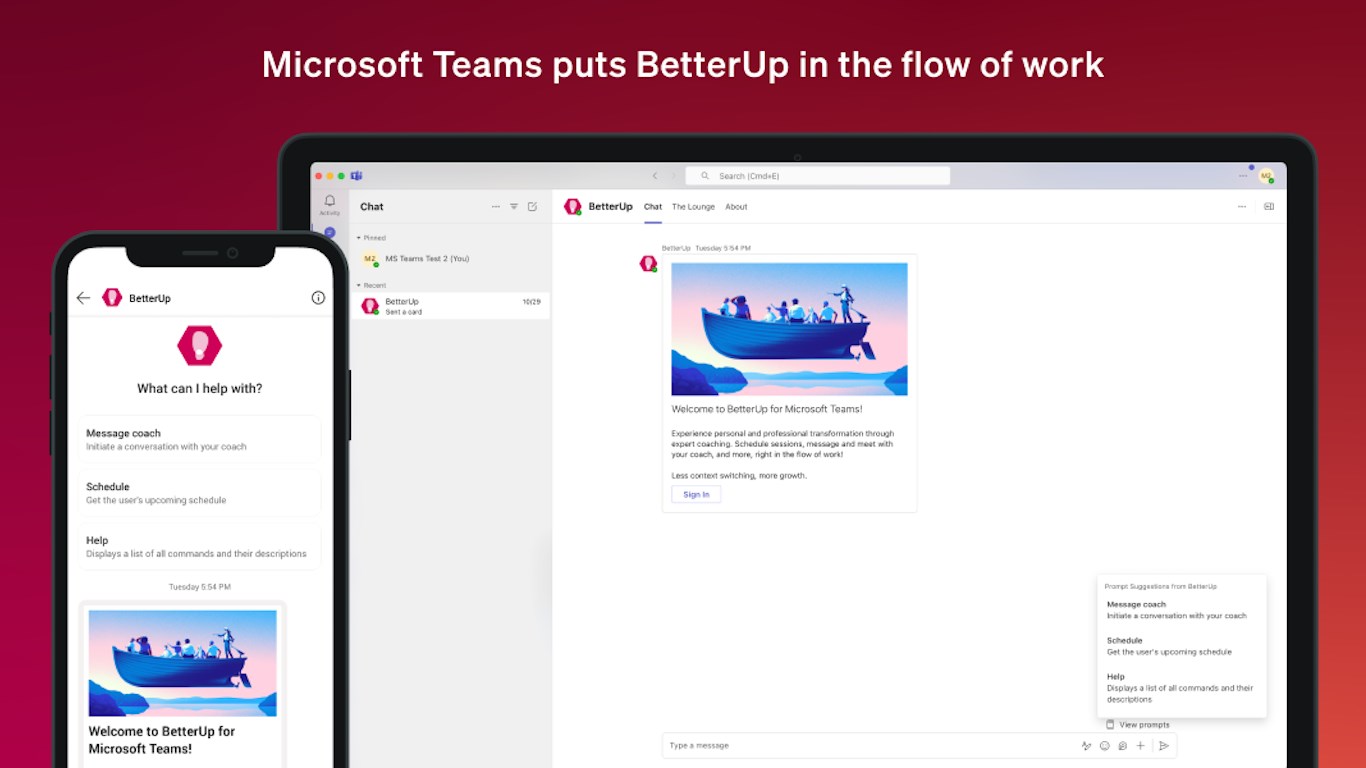Click the 'Welcome to BetterUp for Microsoft Teams!' text on the desktop card
The width and height of the screenshot is (1366, 768).
(767, 409)
